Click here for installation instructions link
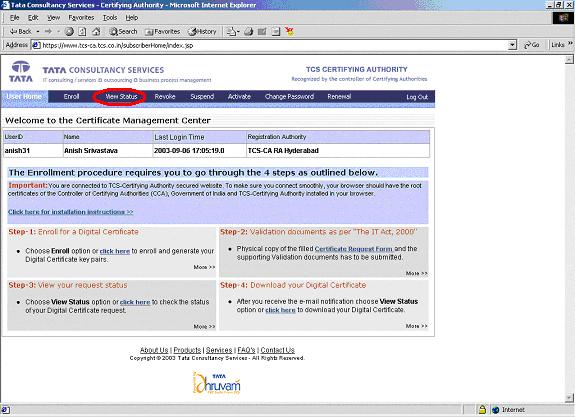The image size is (575, 418). pos(71,212)
